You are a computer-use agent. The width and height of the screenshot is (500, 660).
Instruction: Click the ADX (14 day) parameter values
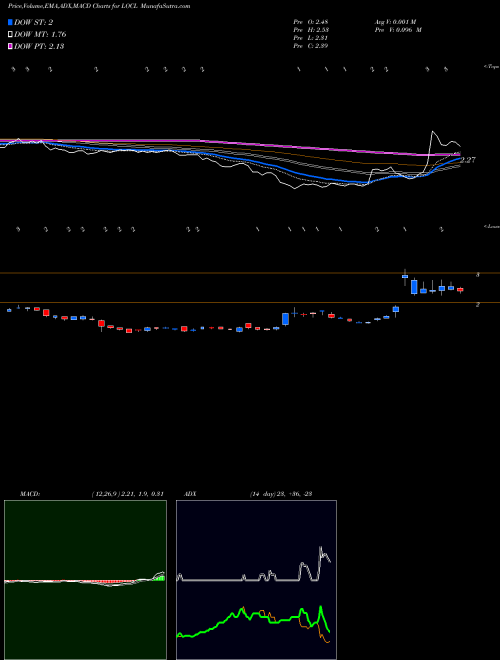(x=281, y=494)
